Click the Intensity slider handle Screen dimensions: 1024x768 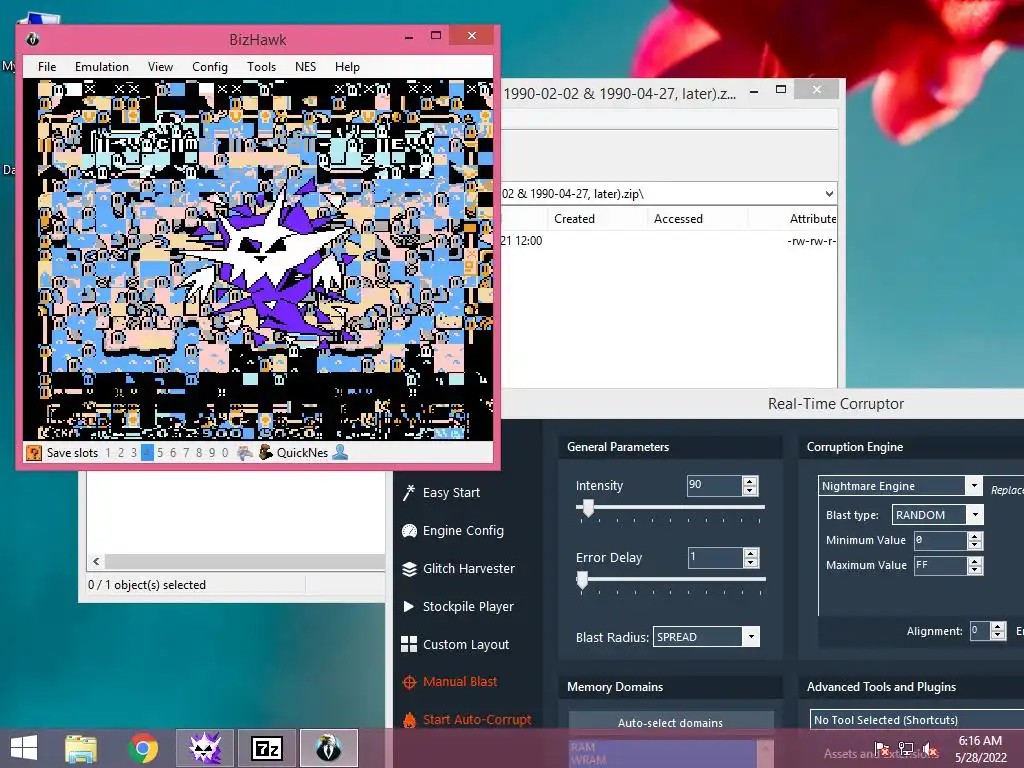click(x=588, y=507)
